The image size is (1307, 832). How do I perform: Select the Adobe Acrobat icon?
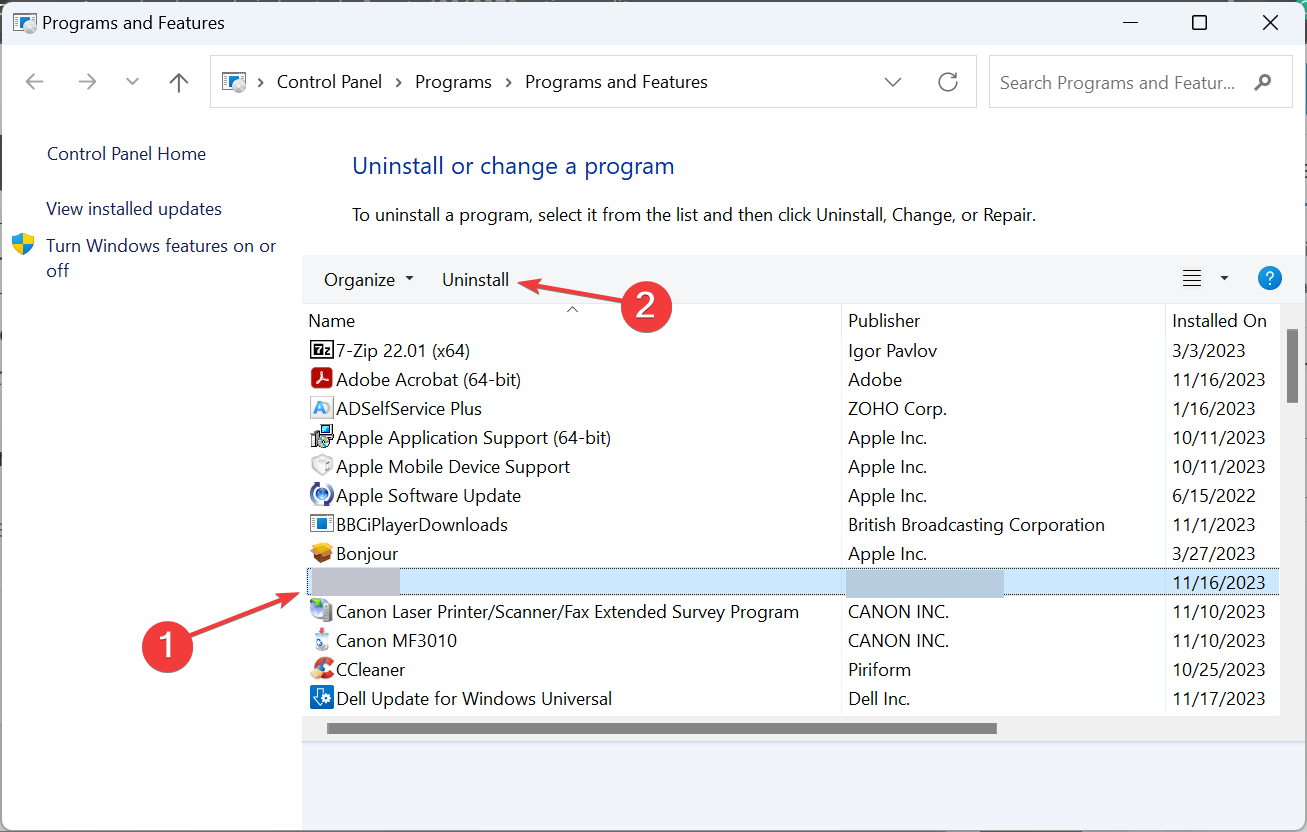(x=321, y=380)
